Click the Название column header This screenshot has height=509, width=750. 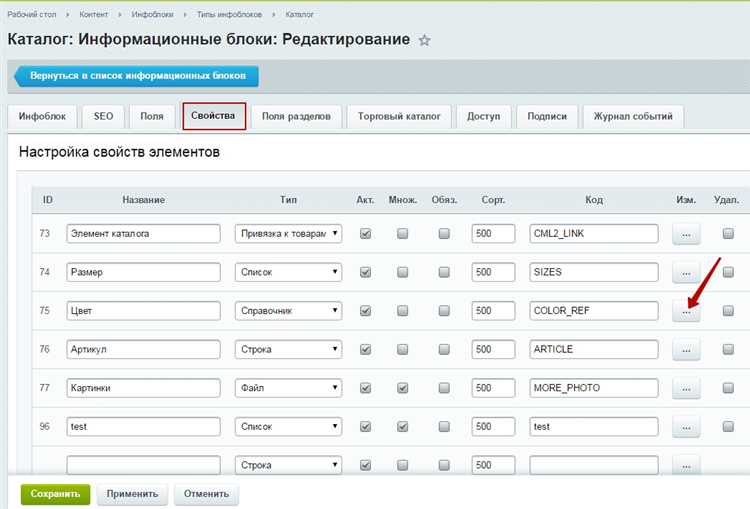pos(143,200)
